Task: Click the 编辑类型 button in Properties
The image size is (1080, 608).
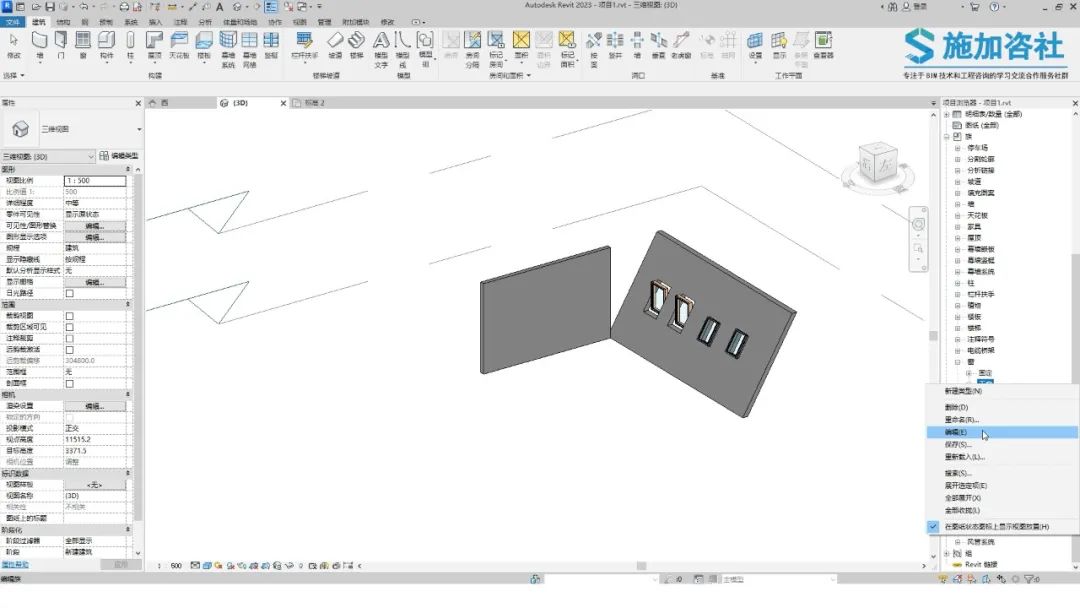Action: [x=119, y=156]
